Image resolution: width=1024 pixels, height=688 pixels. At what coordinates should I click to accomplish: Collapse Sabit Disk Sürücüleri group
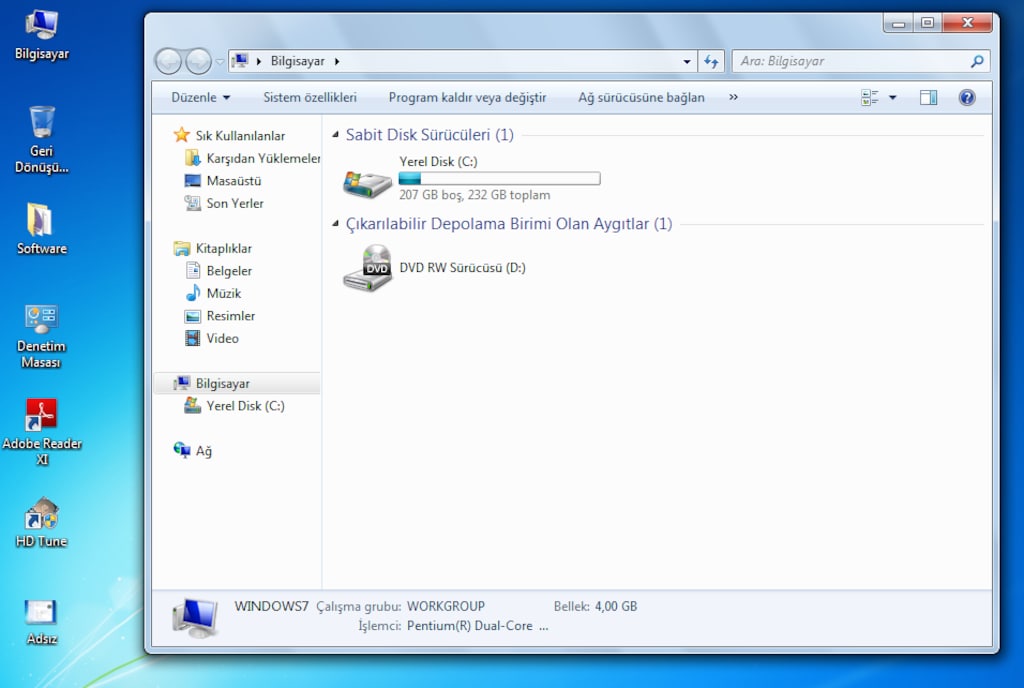point(336,134)
